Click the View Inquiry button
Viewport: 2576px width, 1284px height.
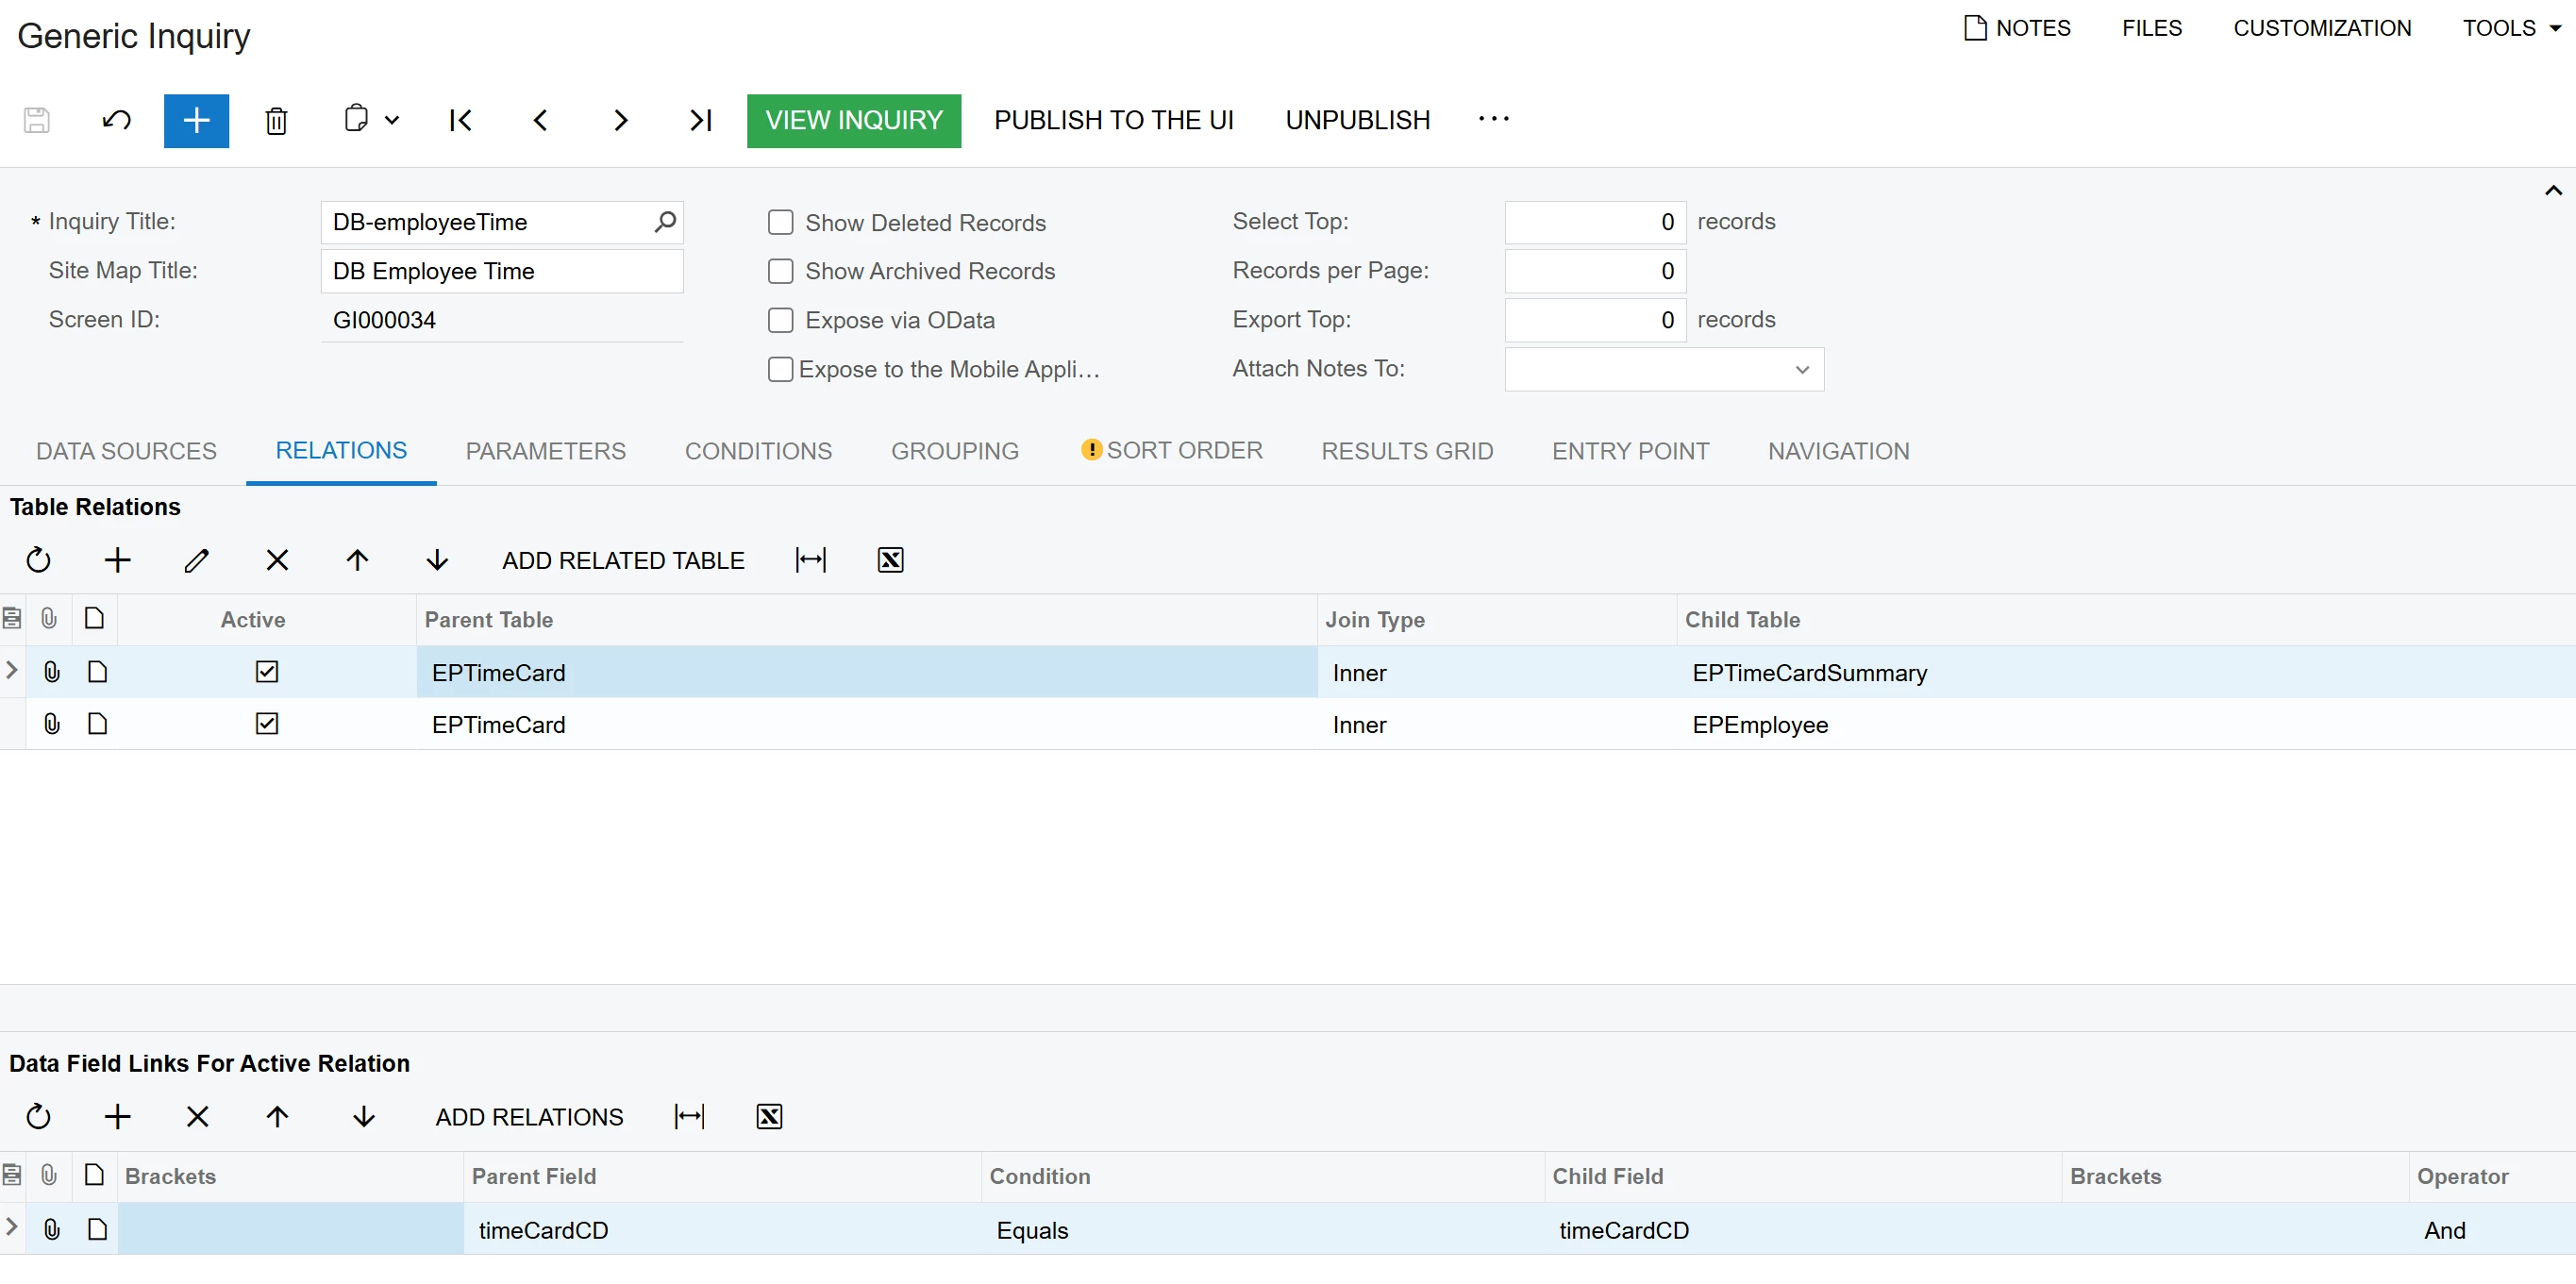pyautogui.click(x=853, y=121)
